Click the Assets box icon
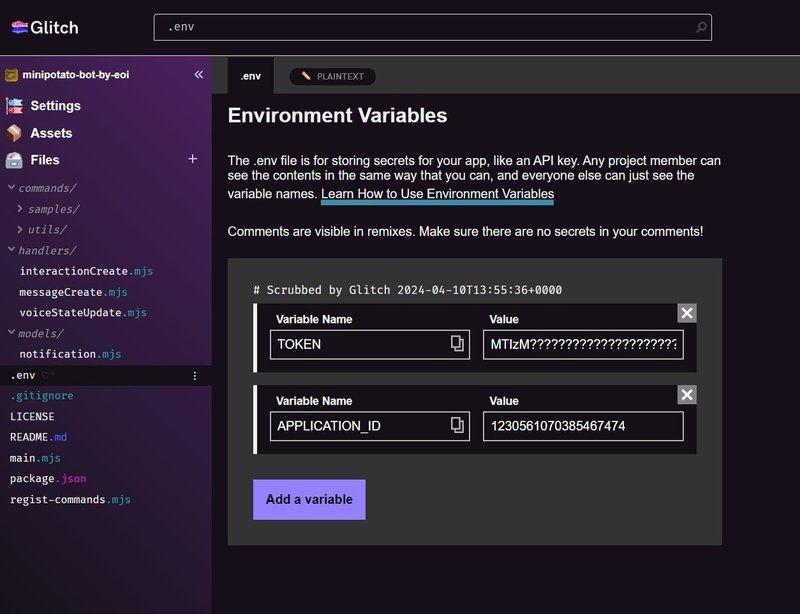The height and width of the screenshot is (614, 800). pyautogui.click(x=14, y=133)
